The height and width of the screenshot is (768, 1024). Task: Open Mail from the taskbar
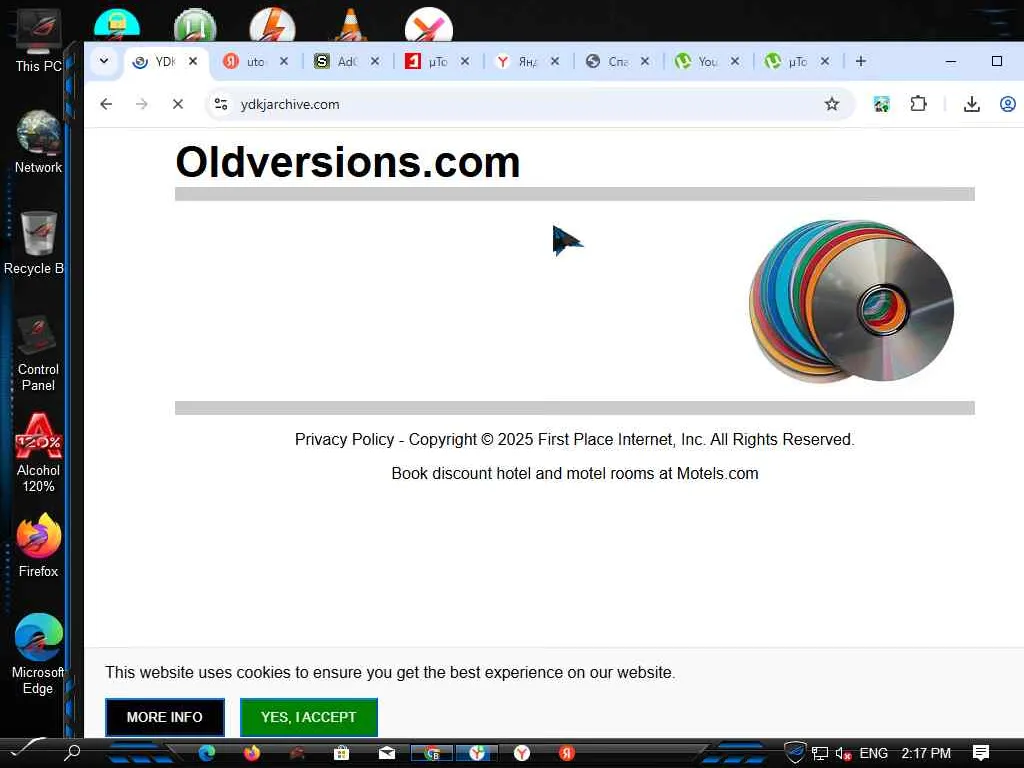point(387,753)
